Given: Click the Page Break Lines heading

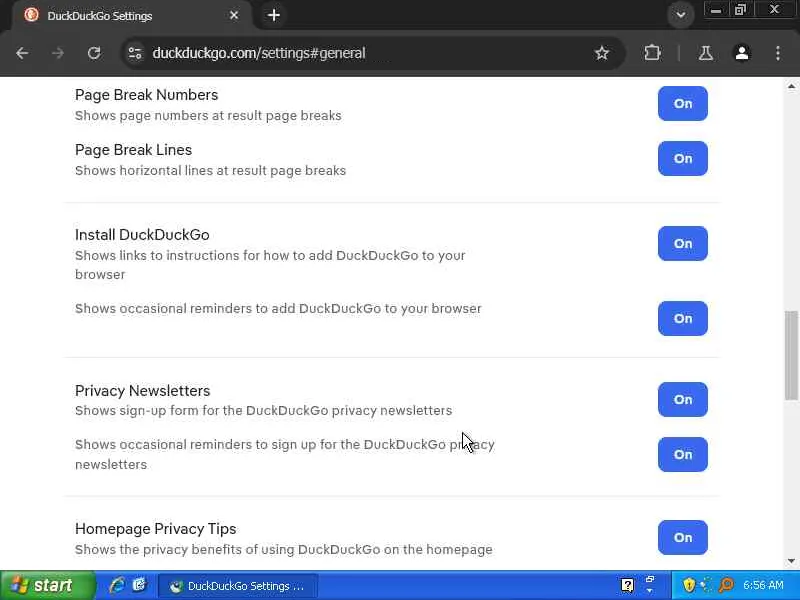Looking at the screenshot, I should click(134, 150).
